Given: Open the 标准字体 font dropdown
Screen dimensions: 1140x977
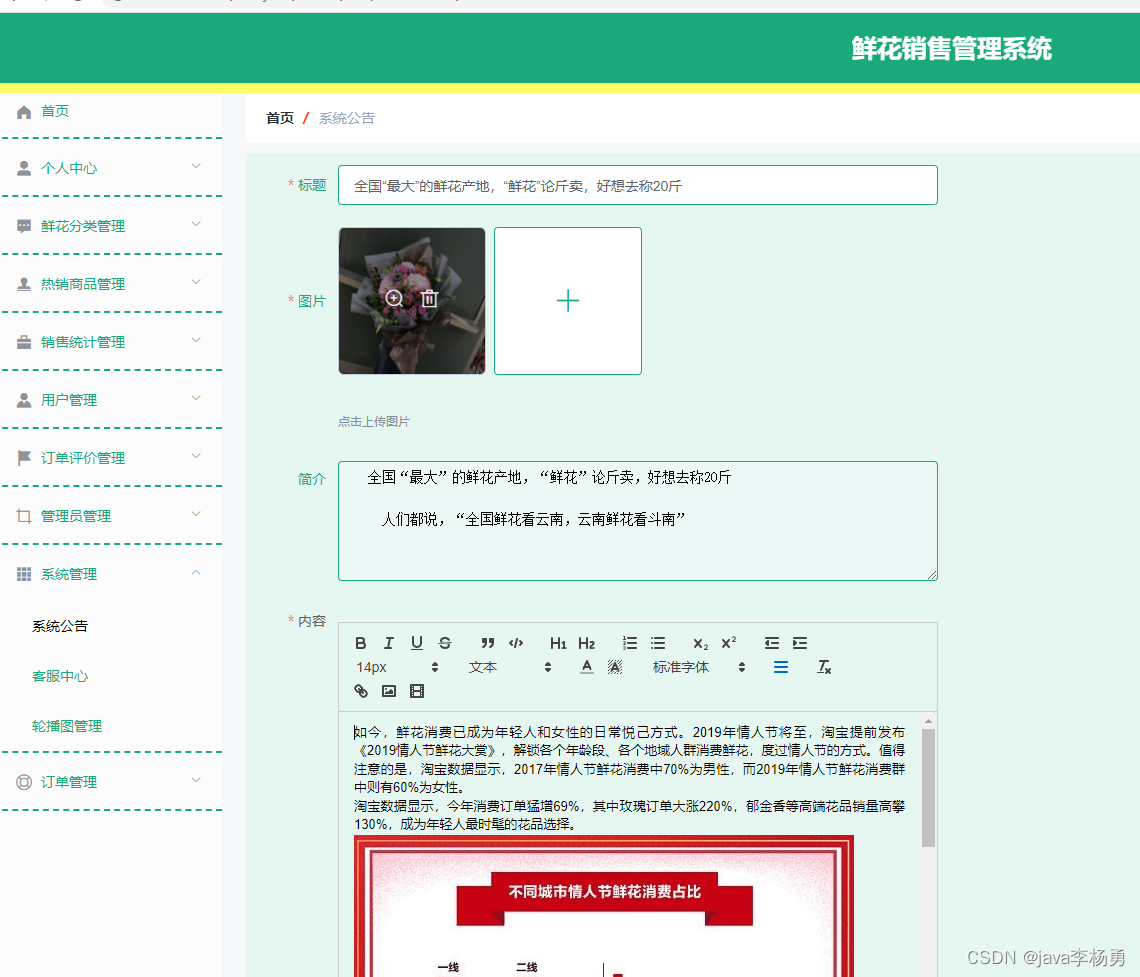Looking at the screenshot, I should 699,667.
